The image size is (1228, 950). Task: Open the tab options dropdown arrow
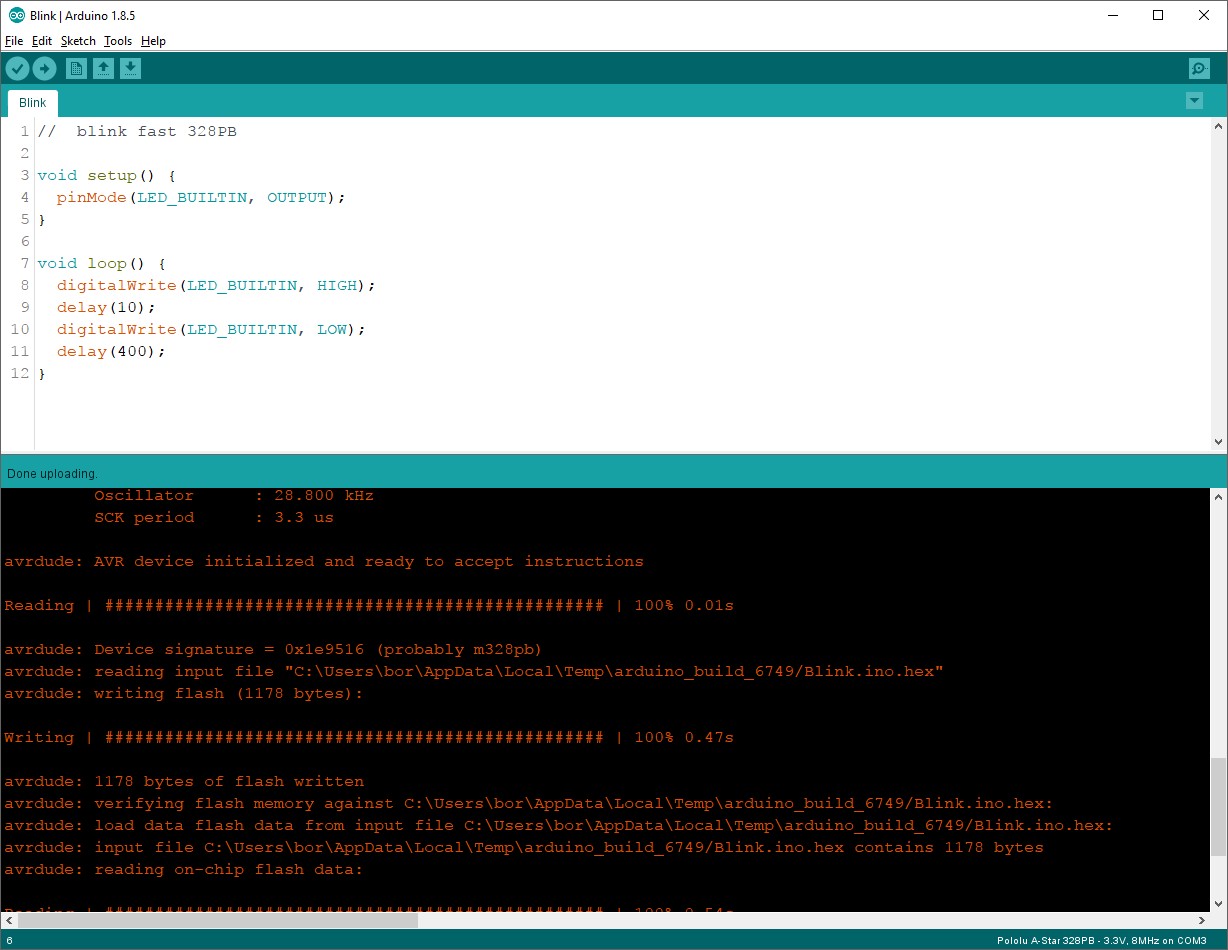point(1194,101)
